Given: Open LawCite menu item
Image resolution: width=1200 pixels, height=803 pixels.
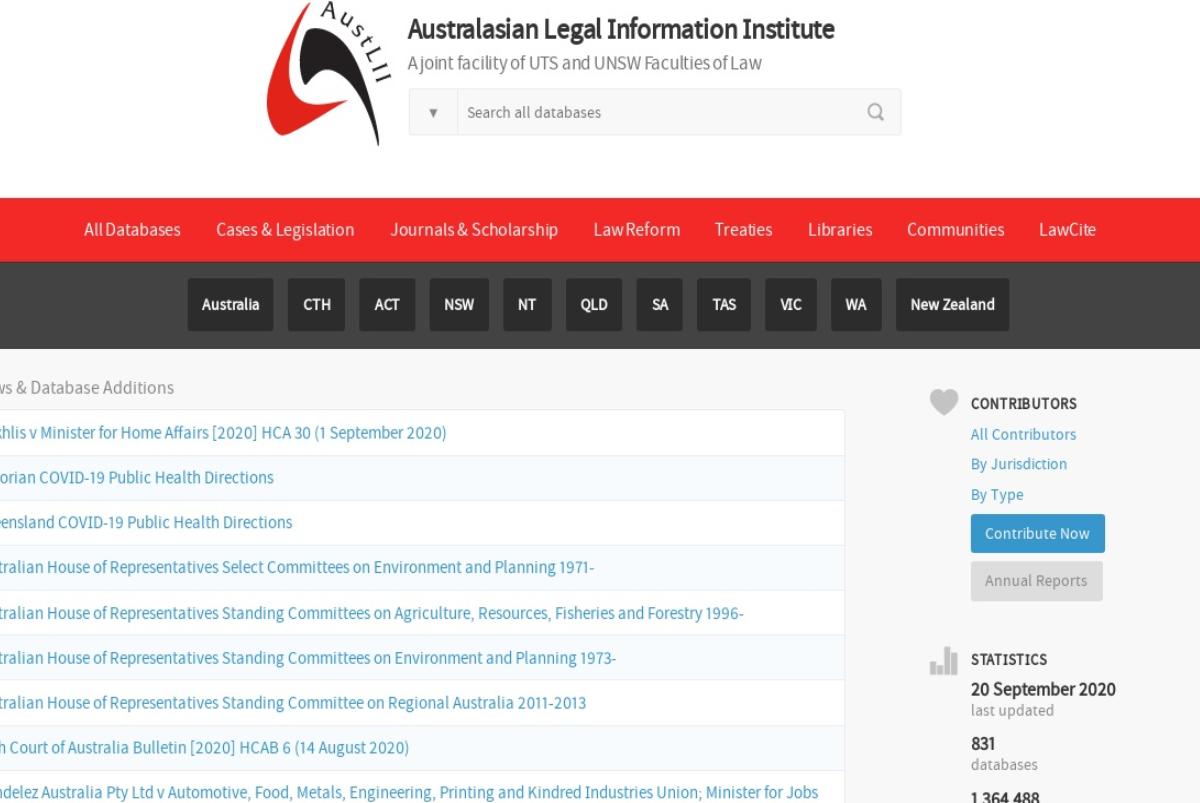Looking at the screenshot, I should pyautogui.click(x=1067, y=229).
